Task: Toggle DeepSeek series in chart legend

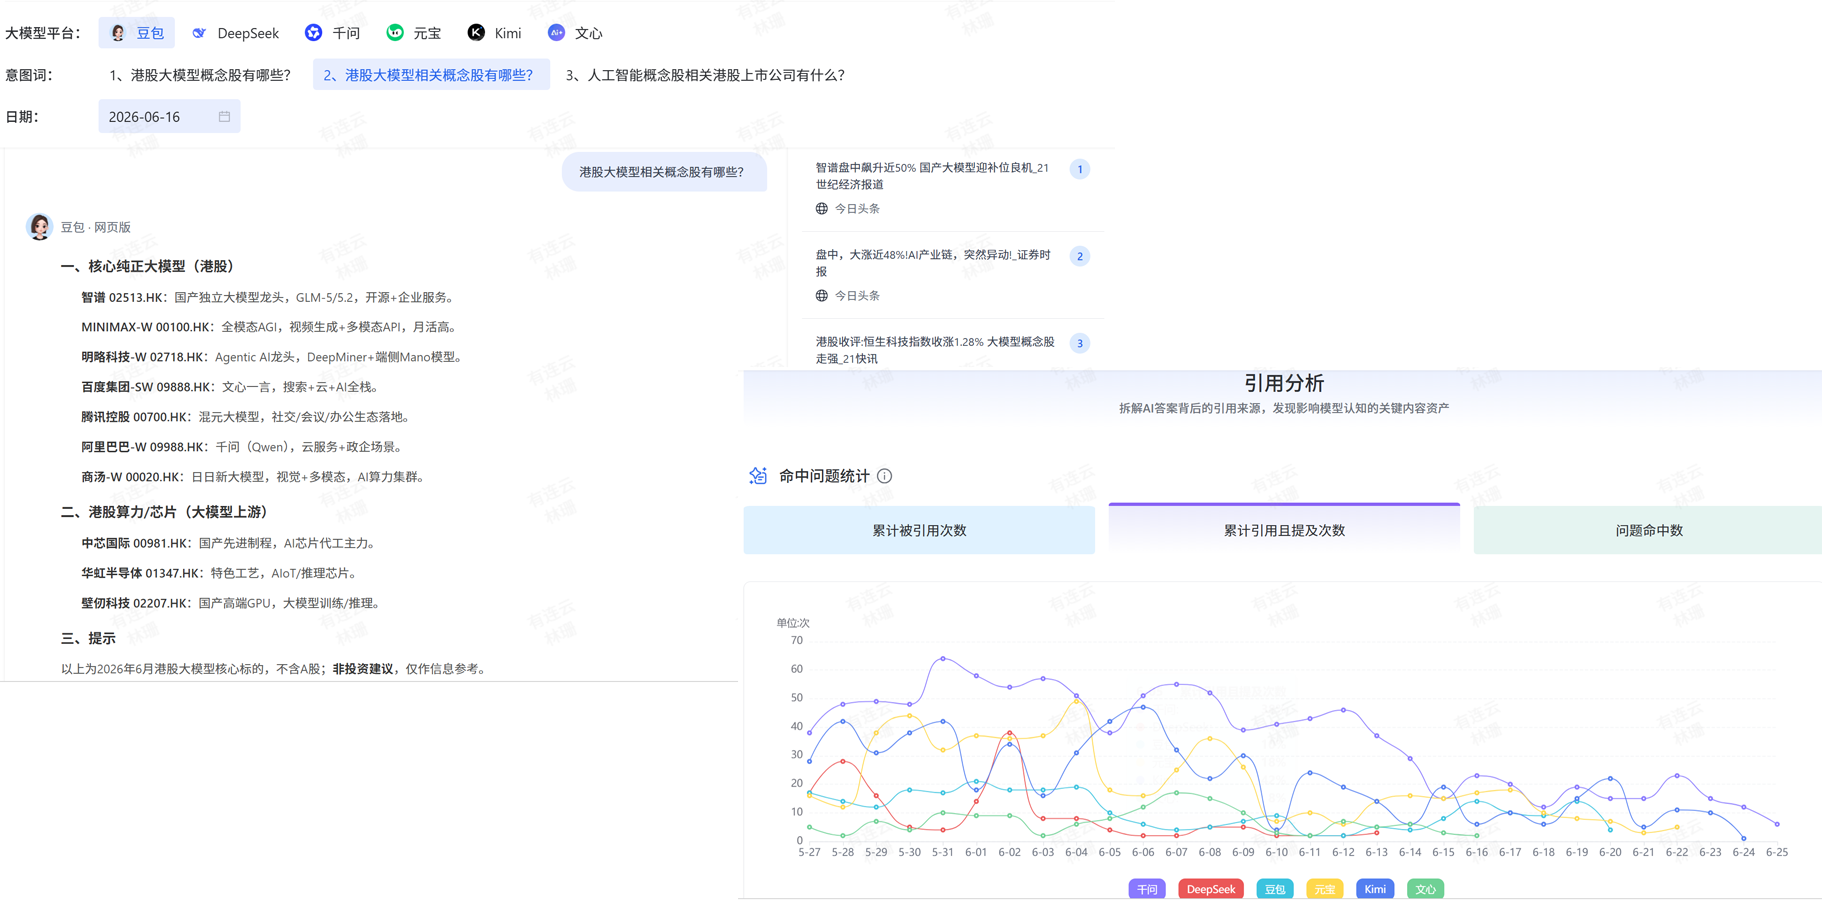Action: pos(1211,889)
